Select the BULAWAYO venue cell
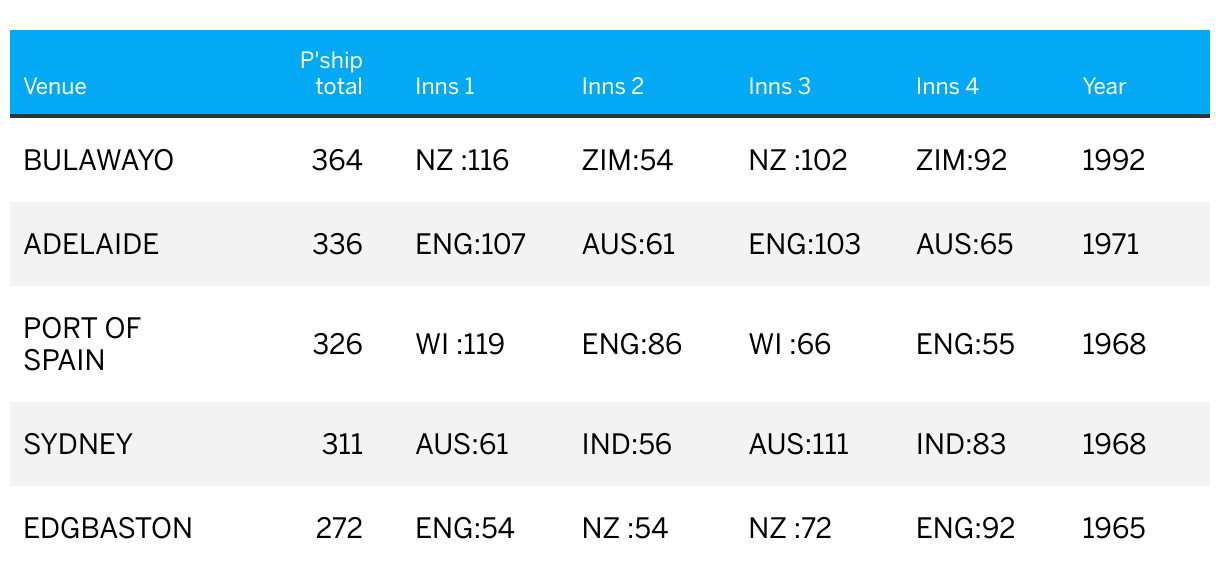This screenshot has width=1220, height=580. point(99,160)
